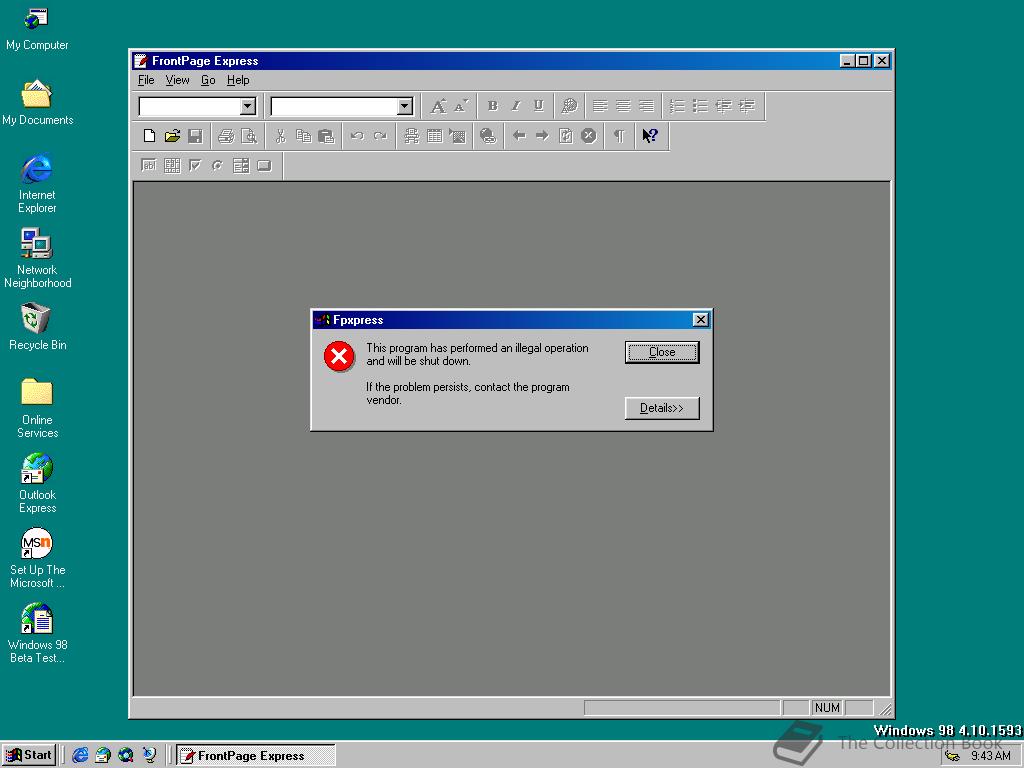Expand the Change Font dropdown arrow

point(405,106)
